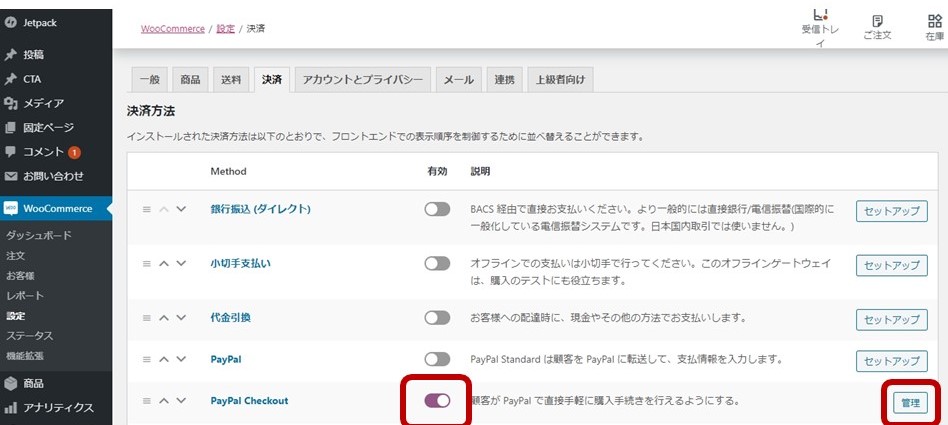Select the 決済 tab

click(x=272, y=80)
